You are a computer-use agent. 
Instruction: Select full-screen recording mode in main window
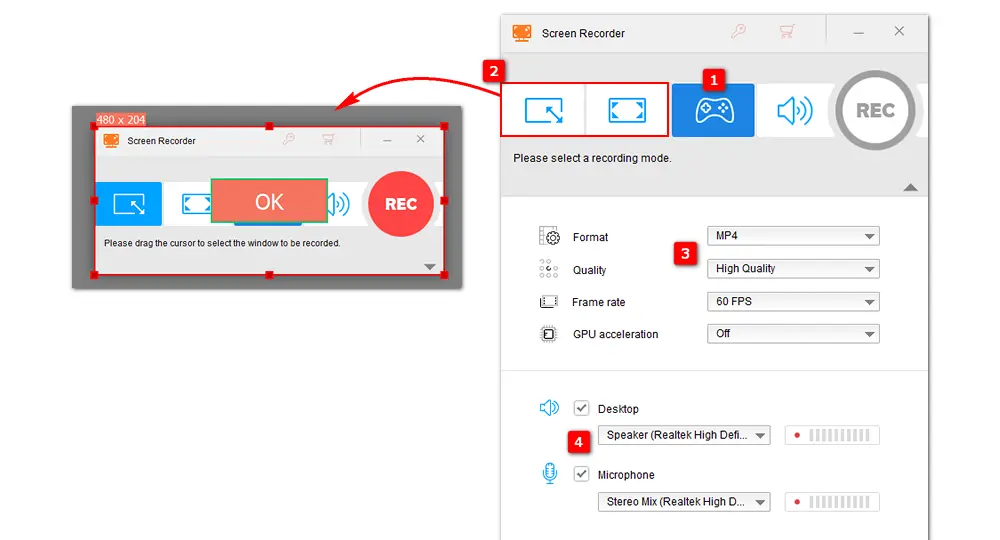point(626,110)
